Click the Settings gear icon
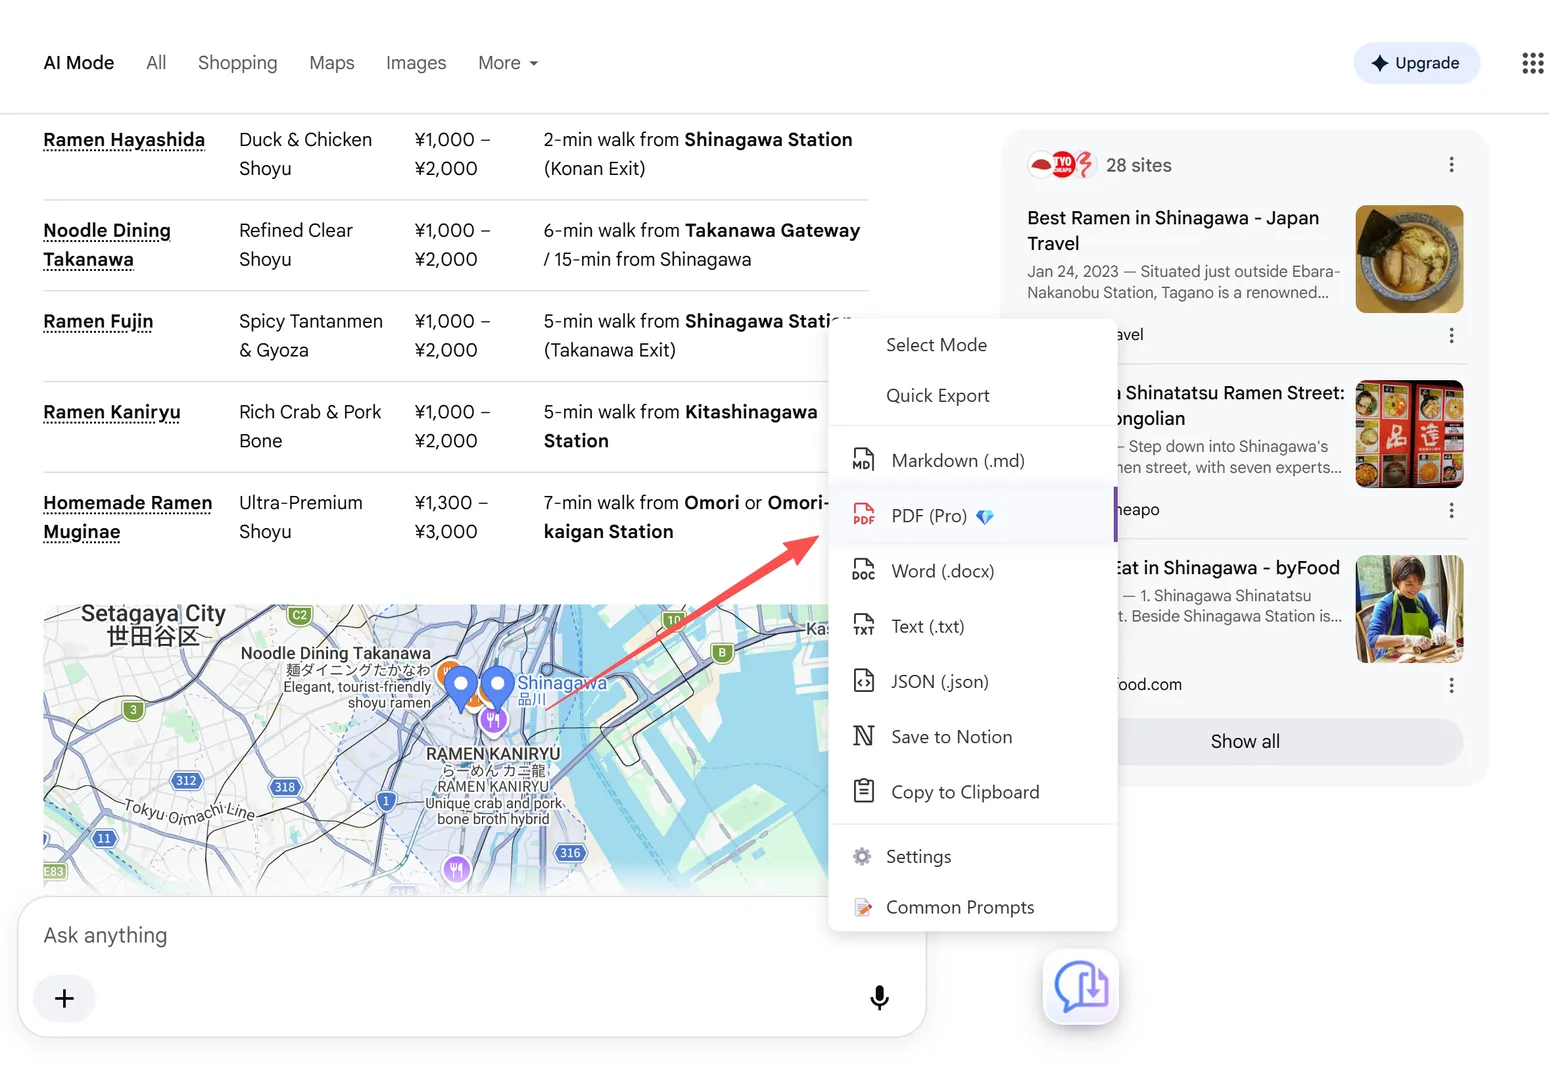 pyautogui.click(x=862, y=857)
